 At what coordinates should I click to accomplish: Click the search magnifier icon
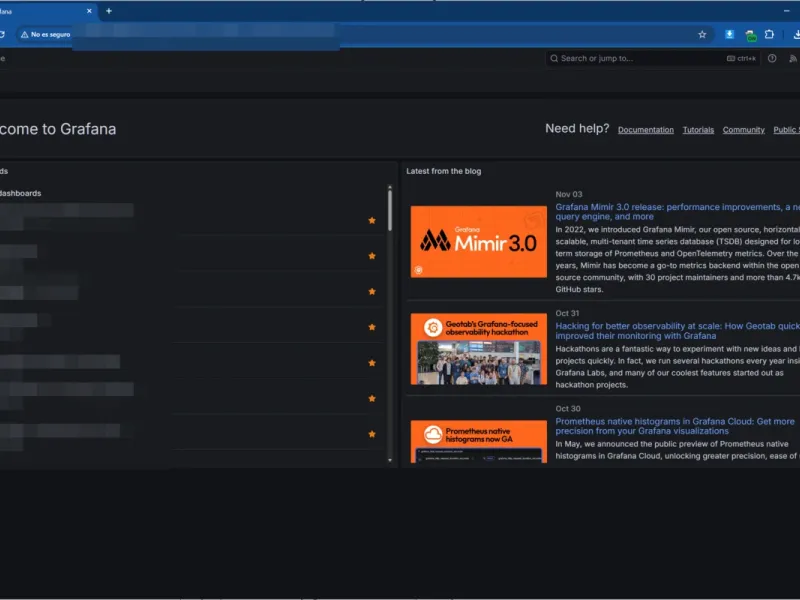pyautogui.click(x=554, y=59)
